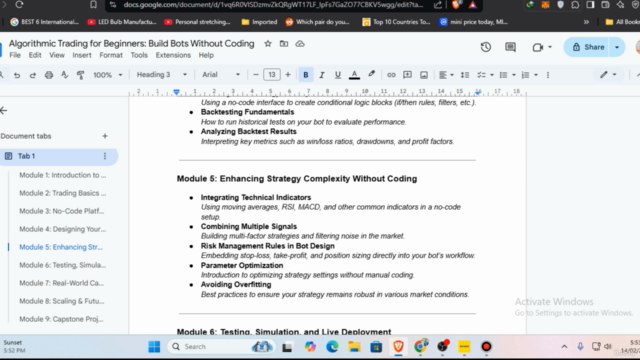This screenshot has width=640, height=360.
Task: Add a new document tab
Action: click(105, 136)
